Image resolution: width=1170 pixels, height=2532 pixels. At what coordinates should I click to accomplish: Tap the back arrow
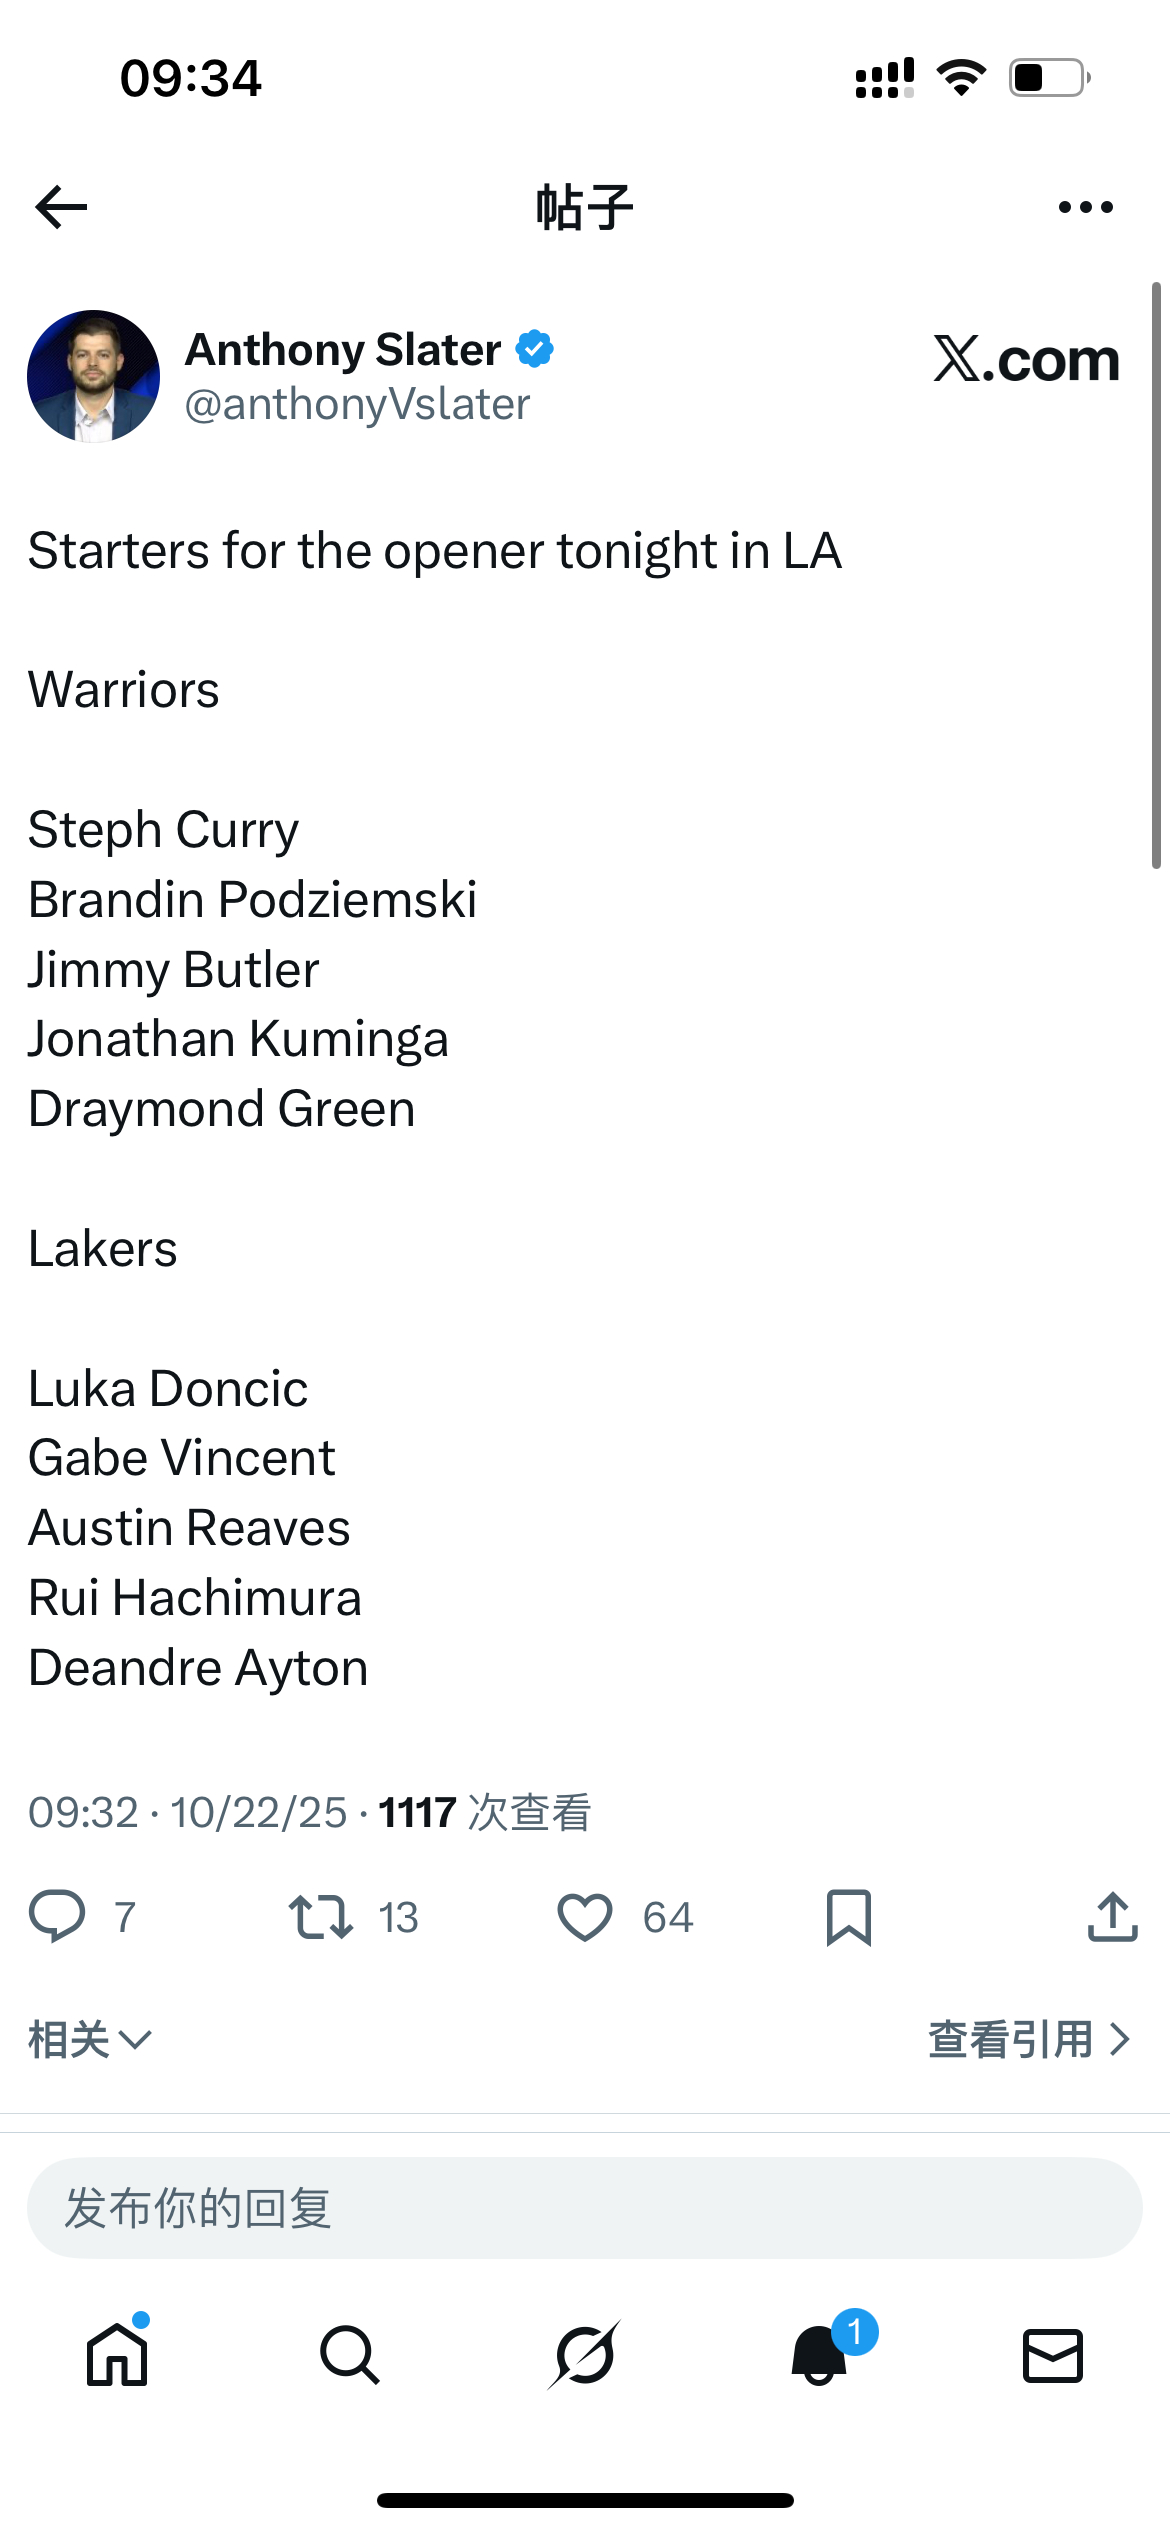(61, 207)
